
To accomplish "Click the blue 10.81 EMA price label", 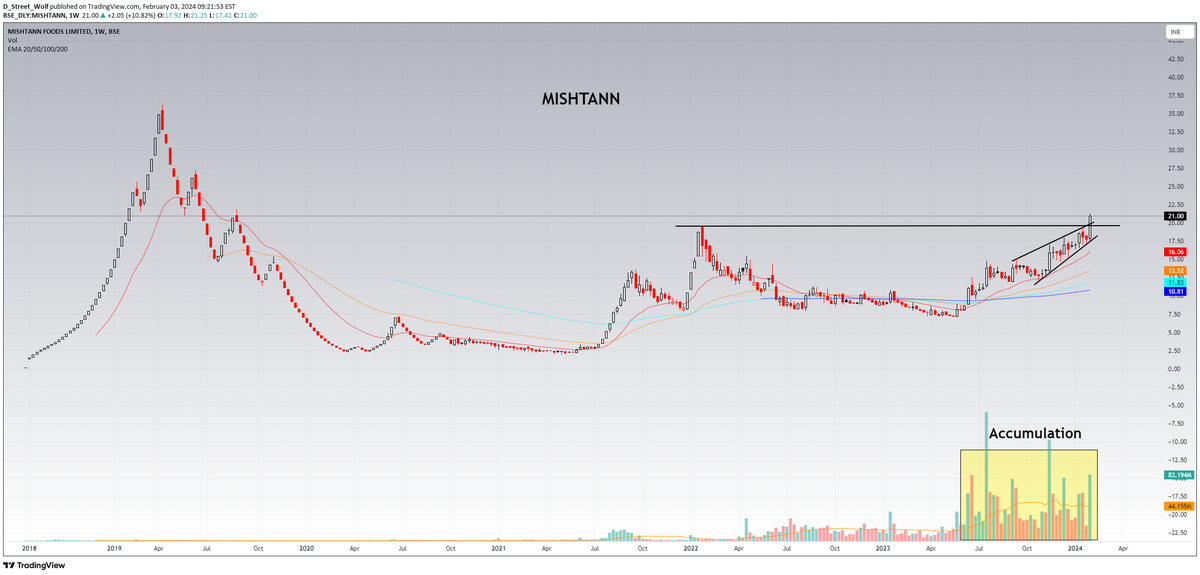I will tap(1175, 293).
